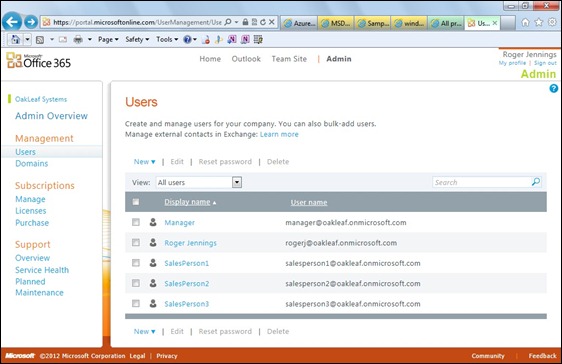Image resolution: width=562 pixels, height=364 pixels.
Task: Click the search magnifier in the users Search box
Action: point(535,182)
